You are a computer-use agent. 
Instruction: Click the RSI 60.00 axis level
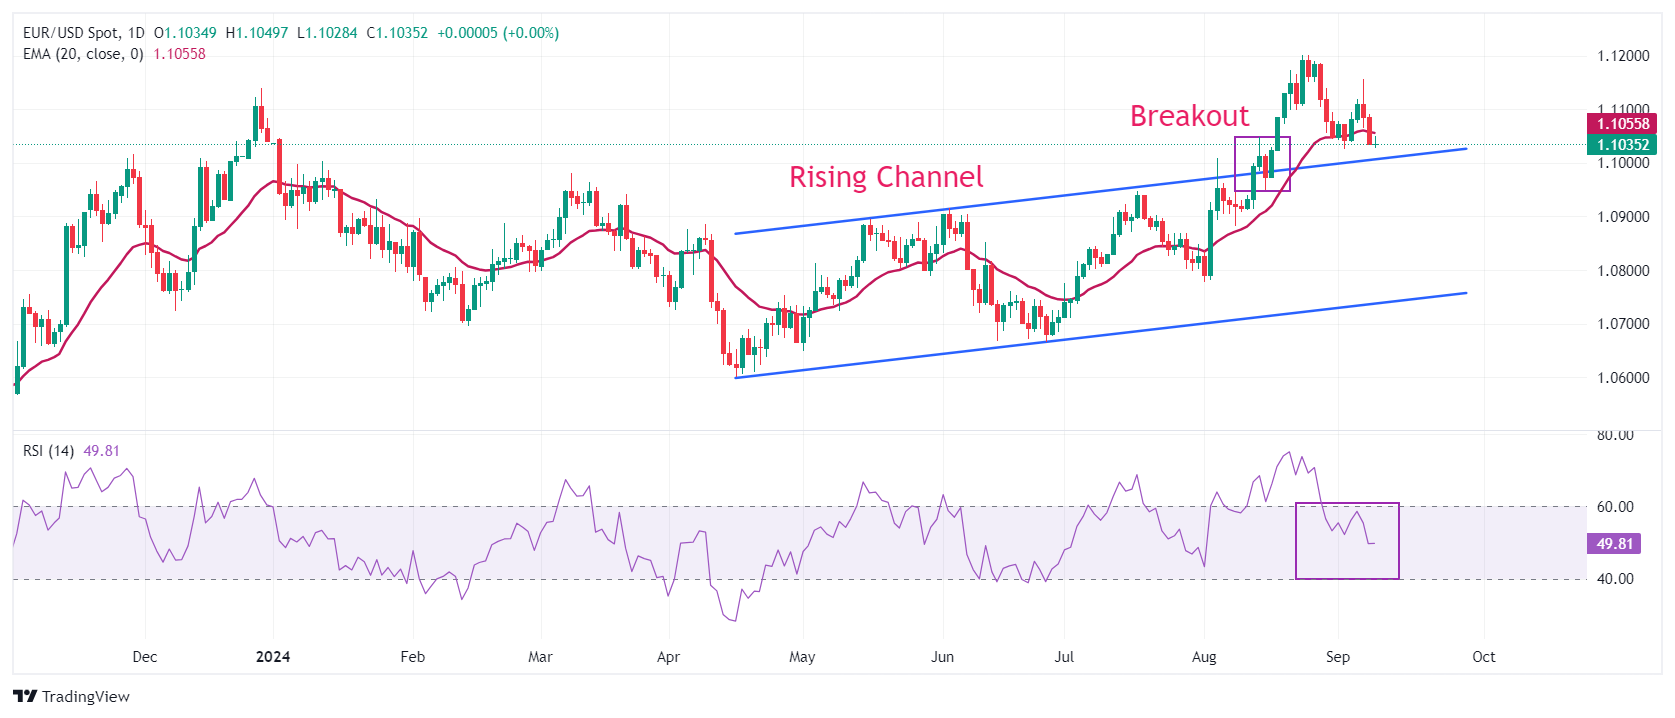pyautogui.click(x=1615, y=507)
